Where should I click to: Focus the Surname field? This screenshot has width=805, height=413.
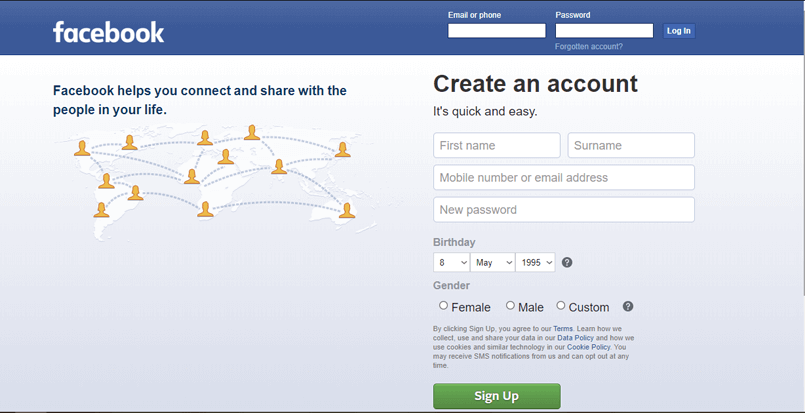(631, 145)
